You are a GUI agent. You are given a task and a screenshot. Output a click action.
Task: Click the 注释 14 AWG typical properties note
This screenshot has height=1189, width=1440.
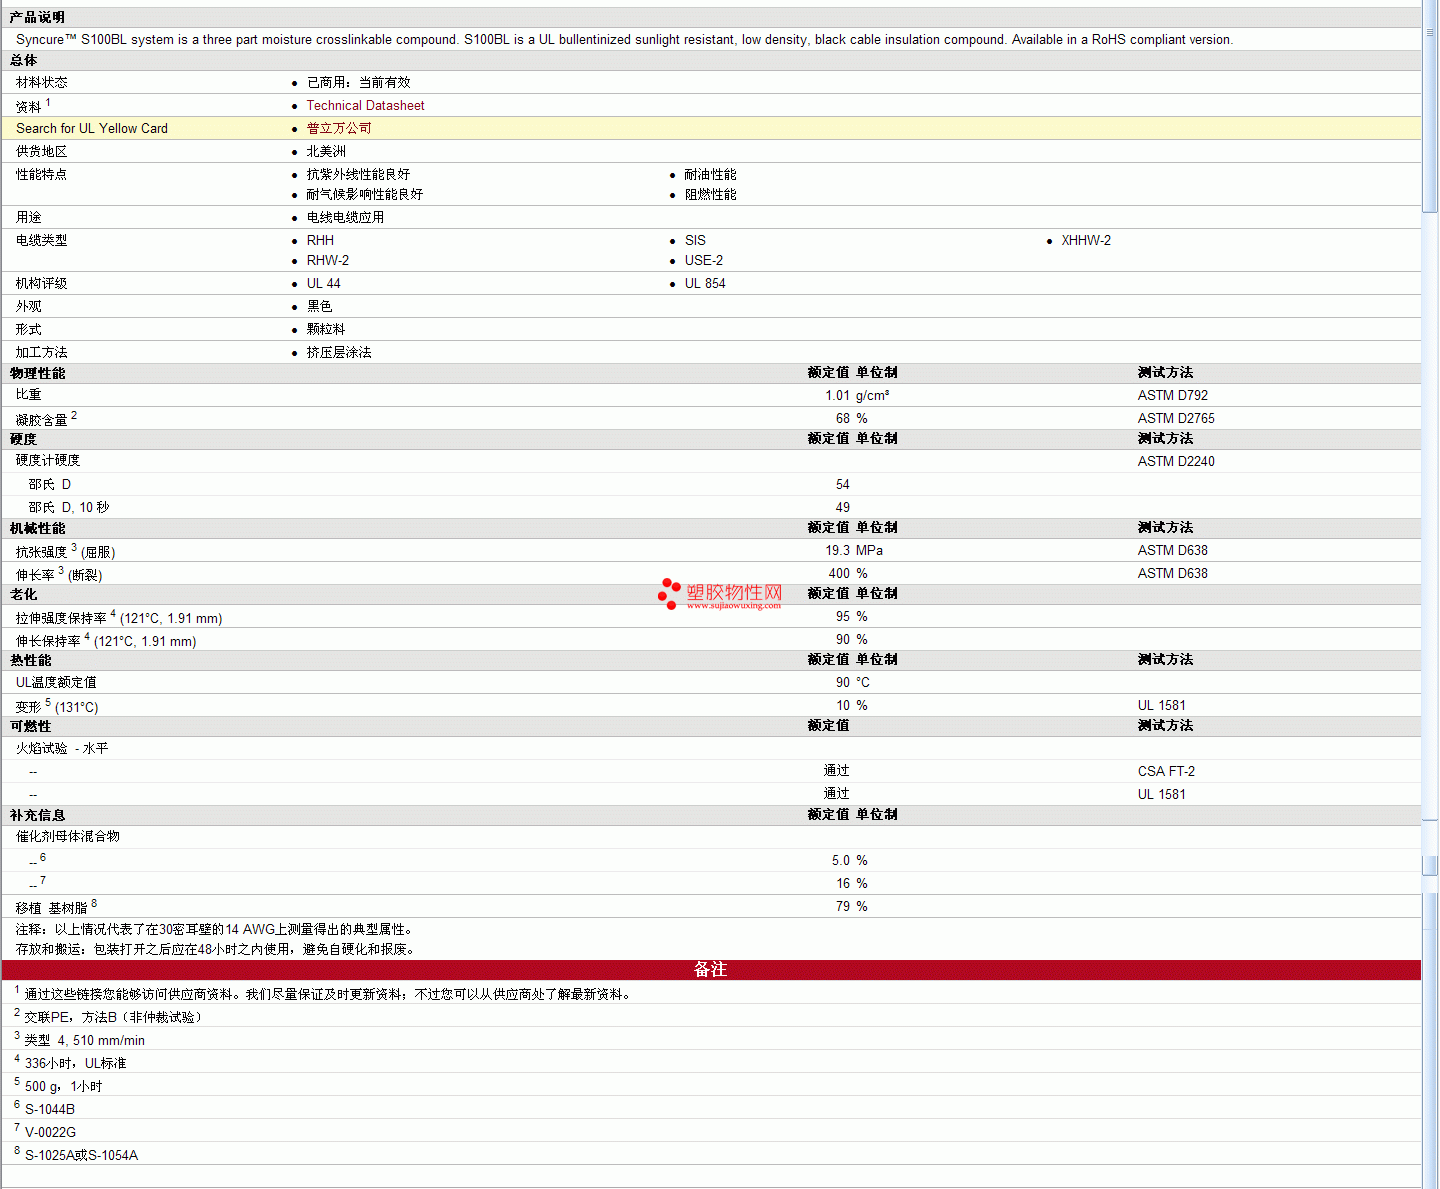pos(214,929)
